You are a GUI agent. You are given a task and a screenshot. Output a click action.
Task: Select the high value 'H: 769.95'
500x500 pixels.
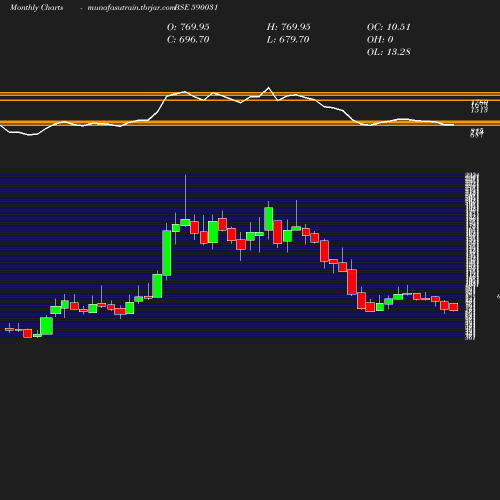(x=289, y=27)
